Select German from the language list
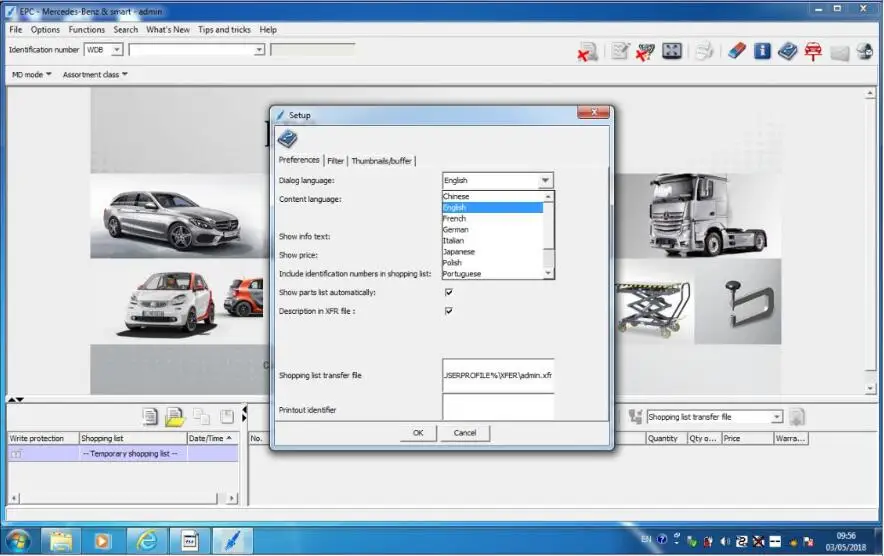 [456, 230]
